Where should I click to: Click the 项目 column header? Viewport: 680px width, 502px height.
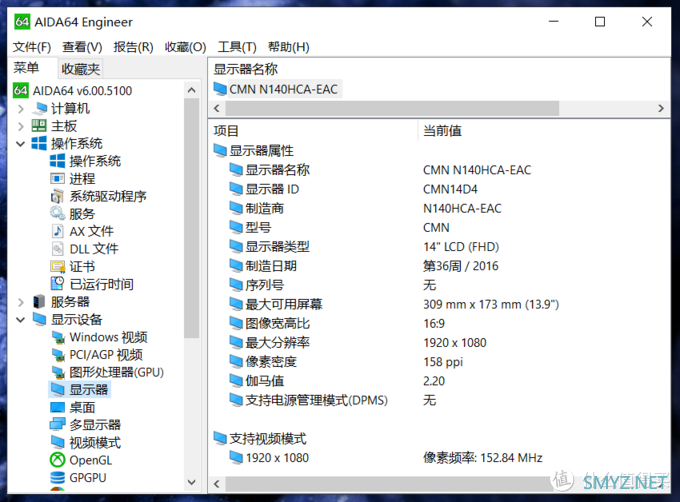[227, 131]
